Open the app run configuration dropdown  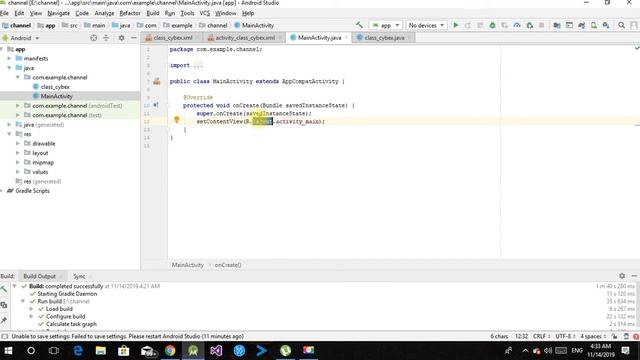385,25
